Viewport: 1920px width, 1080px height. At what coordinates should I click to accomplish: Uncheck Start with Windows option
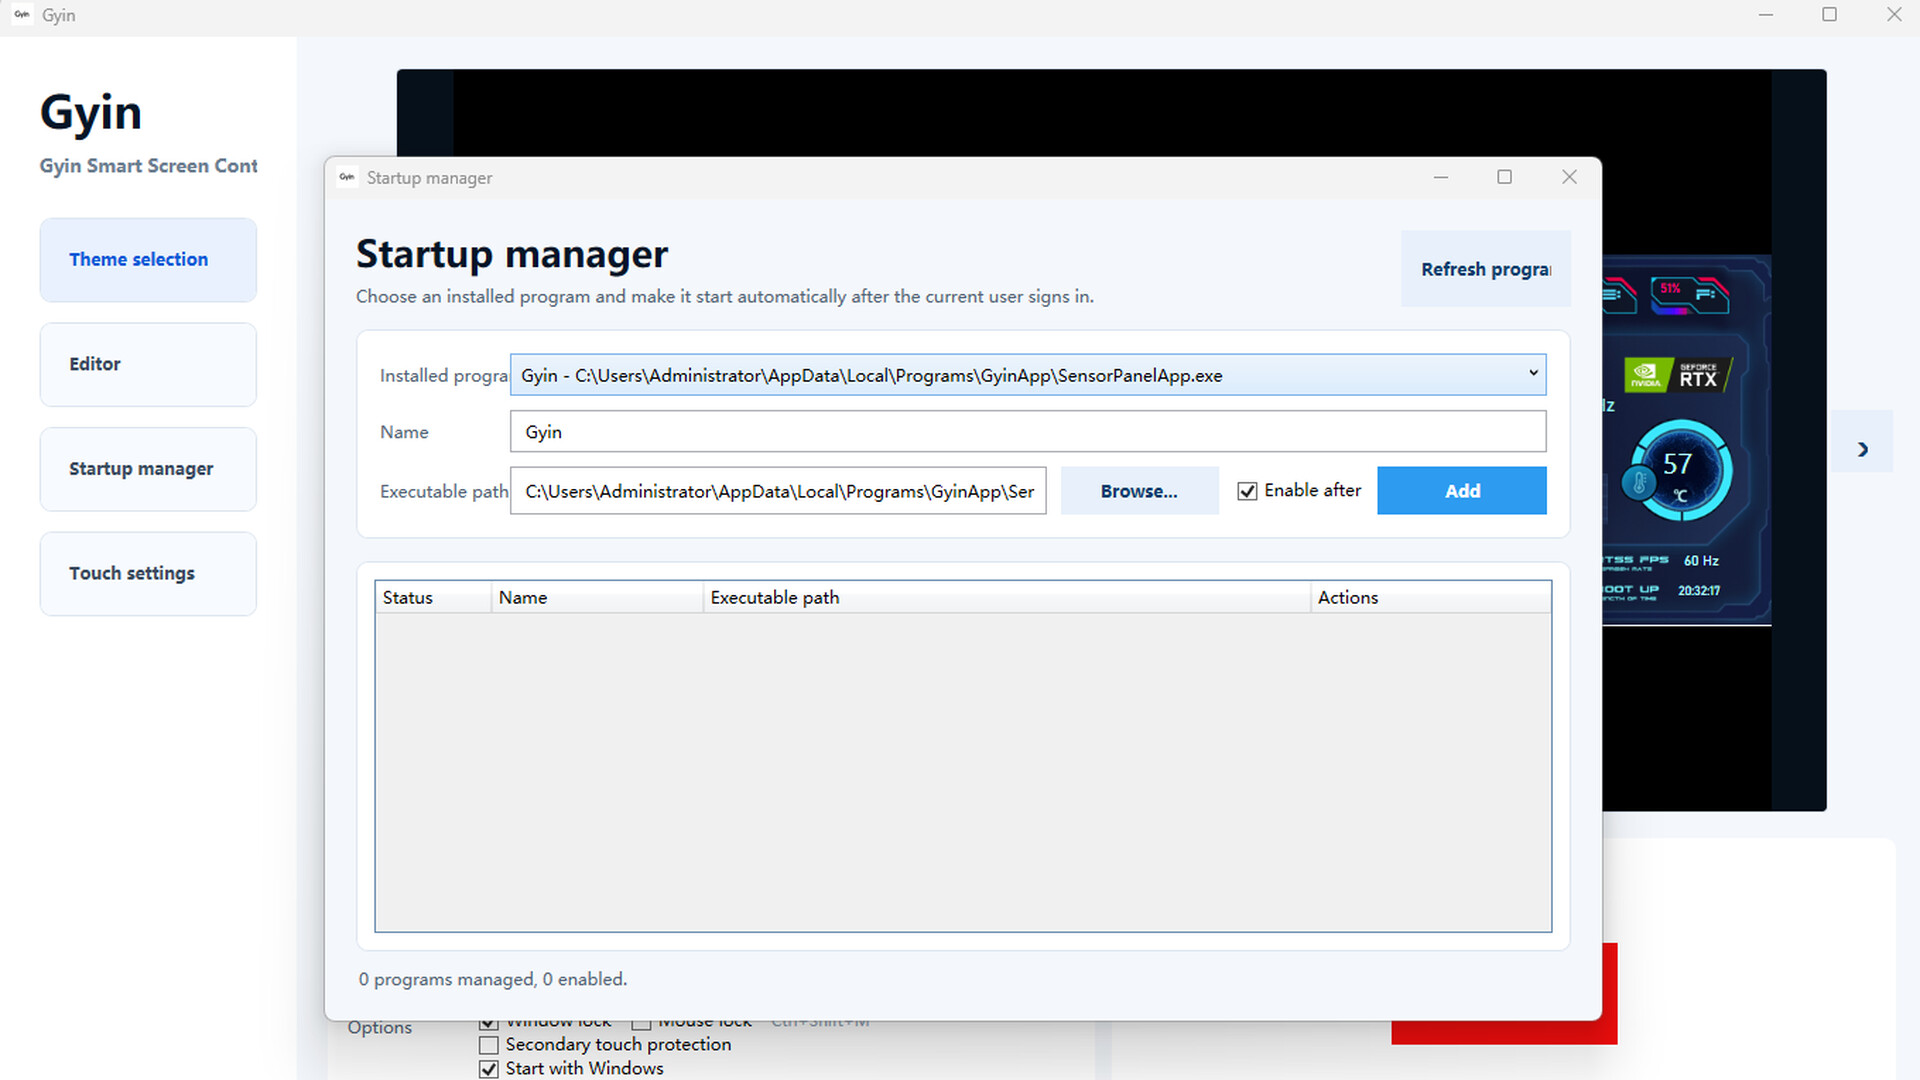[x=488, y=1069]
